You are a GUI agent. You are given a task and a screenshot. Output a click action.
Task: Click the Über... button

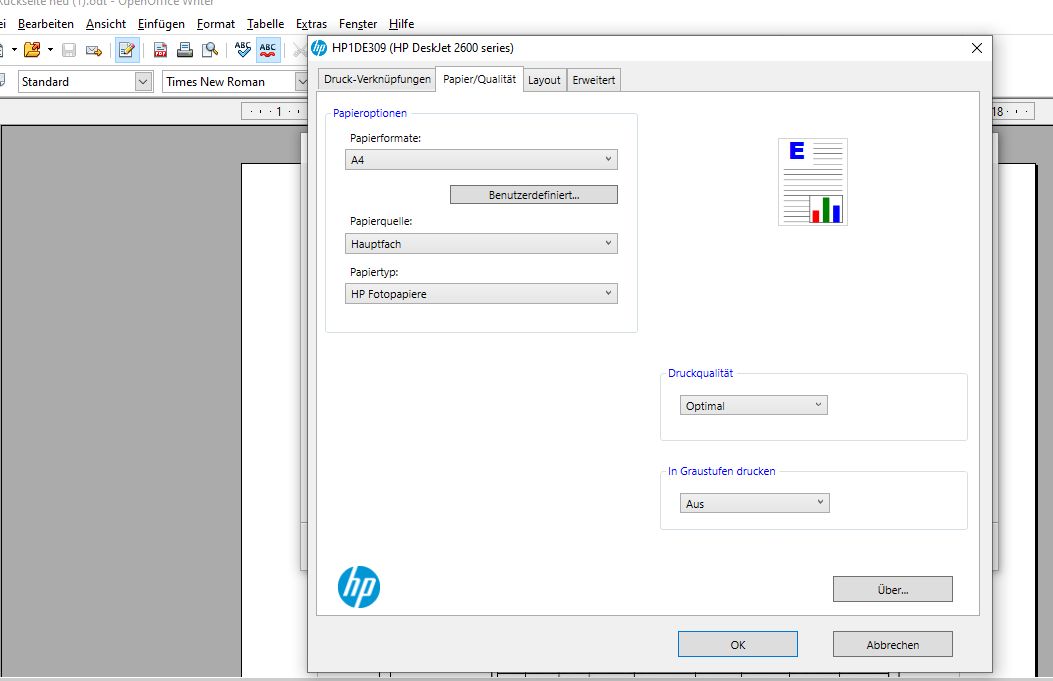click(892, 590)
